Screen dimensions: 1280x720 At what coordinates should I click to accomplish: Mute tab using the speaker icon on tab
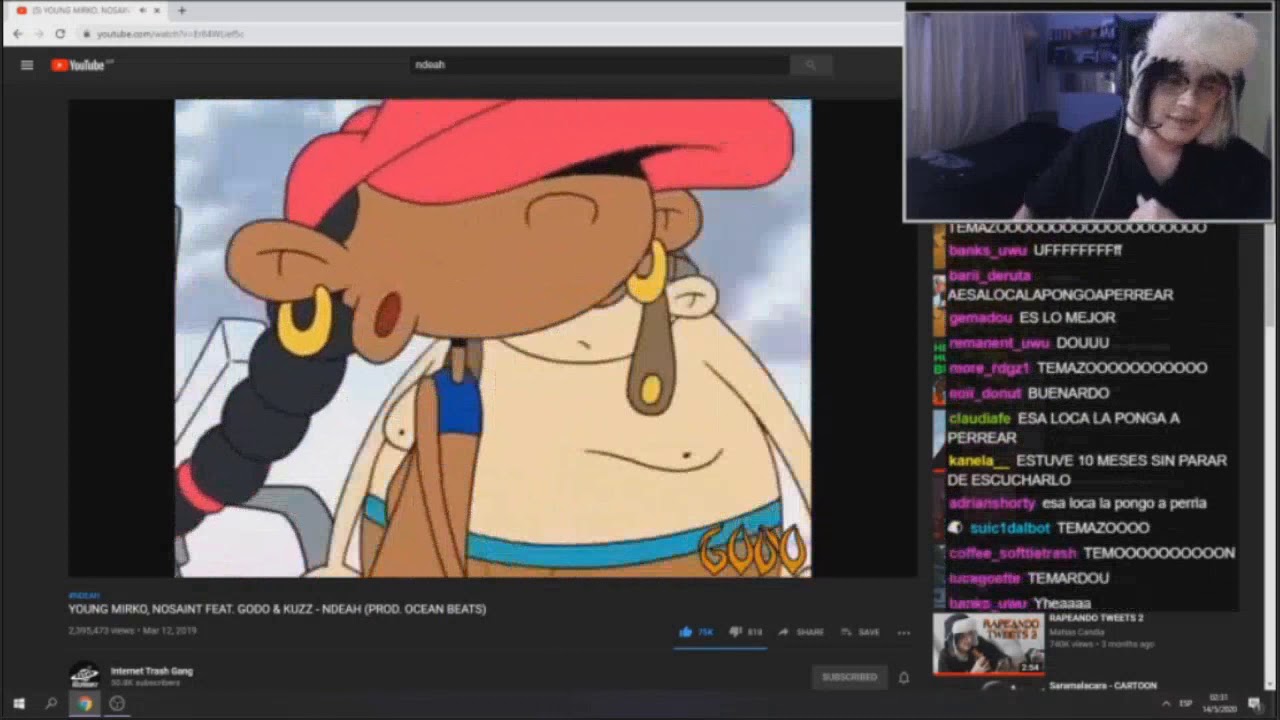pyautogui.click(x=142, y=10)
